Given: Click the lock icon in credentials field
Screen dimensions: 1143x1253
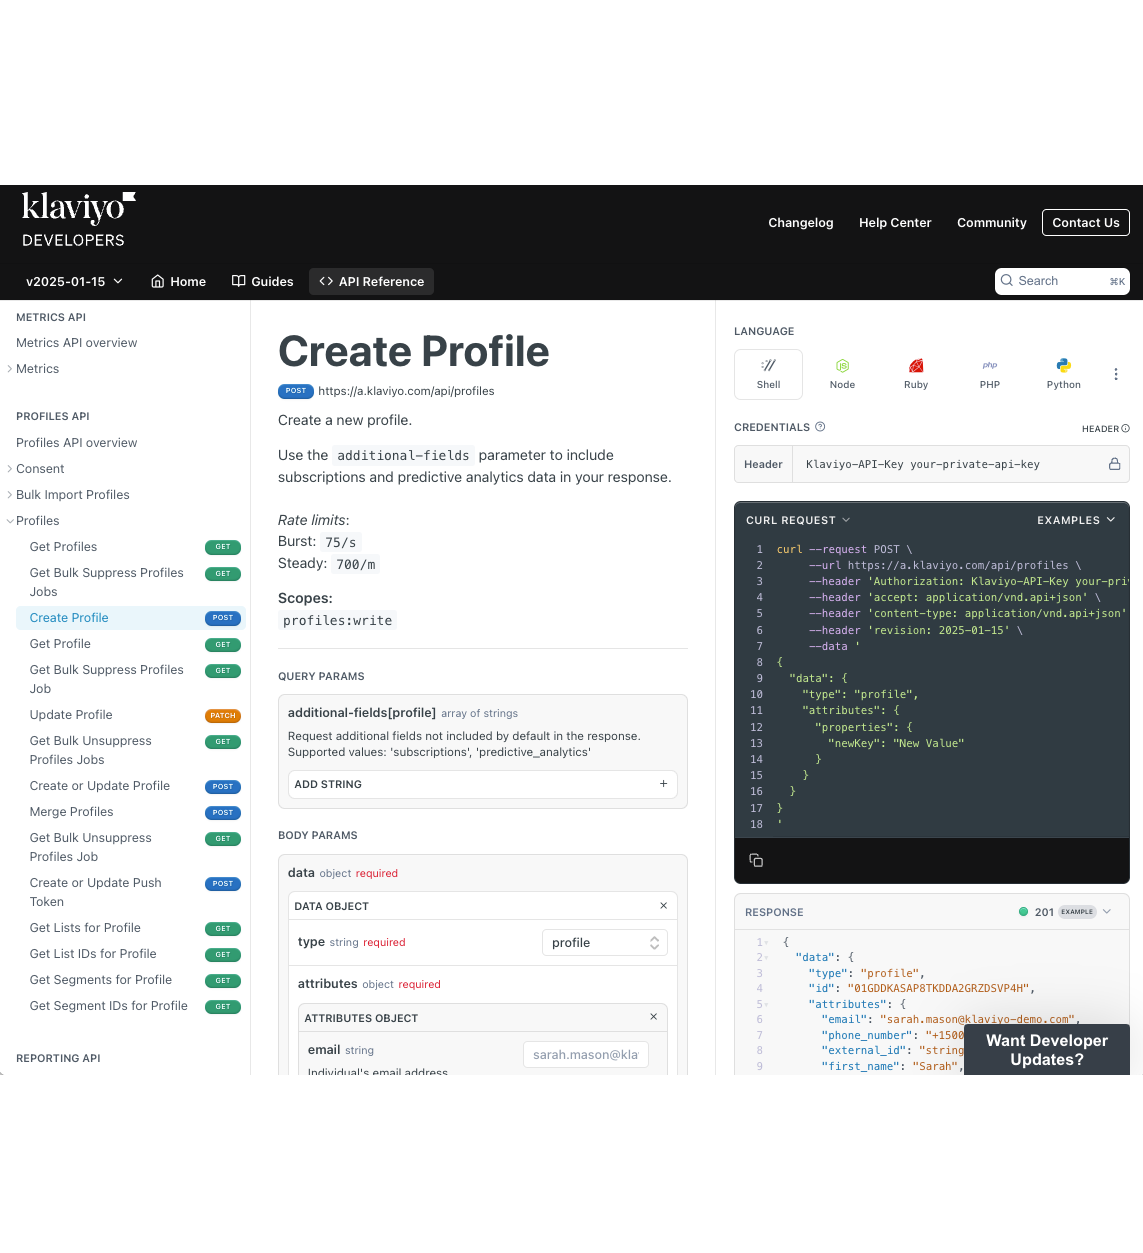Looking at the screenshot, I should [x=1114, y=464].
